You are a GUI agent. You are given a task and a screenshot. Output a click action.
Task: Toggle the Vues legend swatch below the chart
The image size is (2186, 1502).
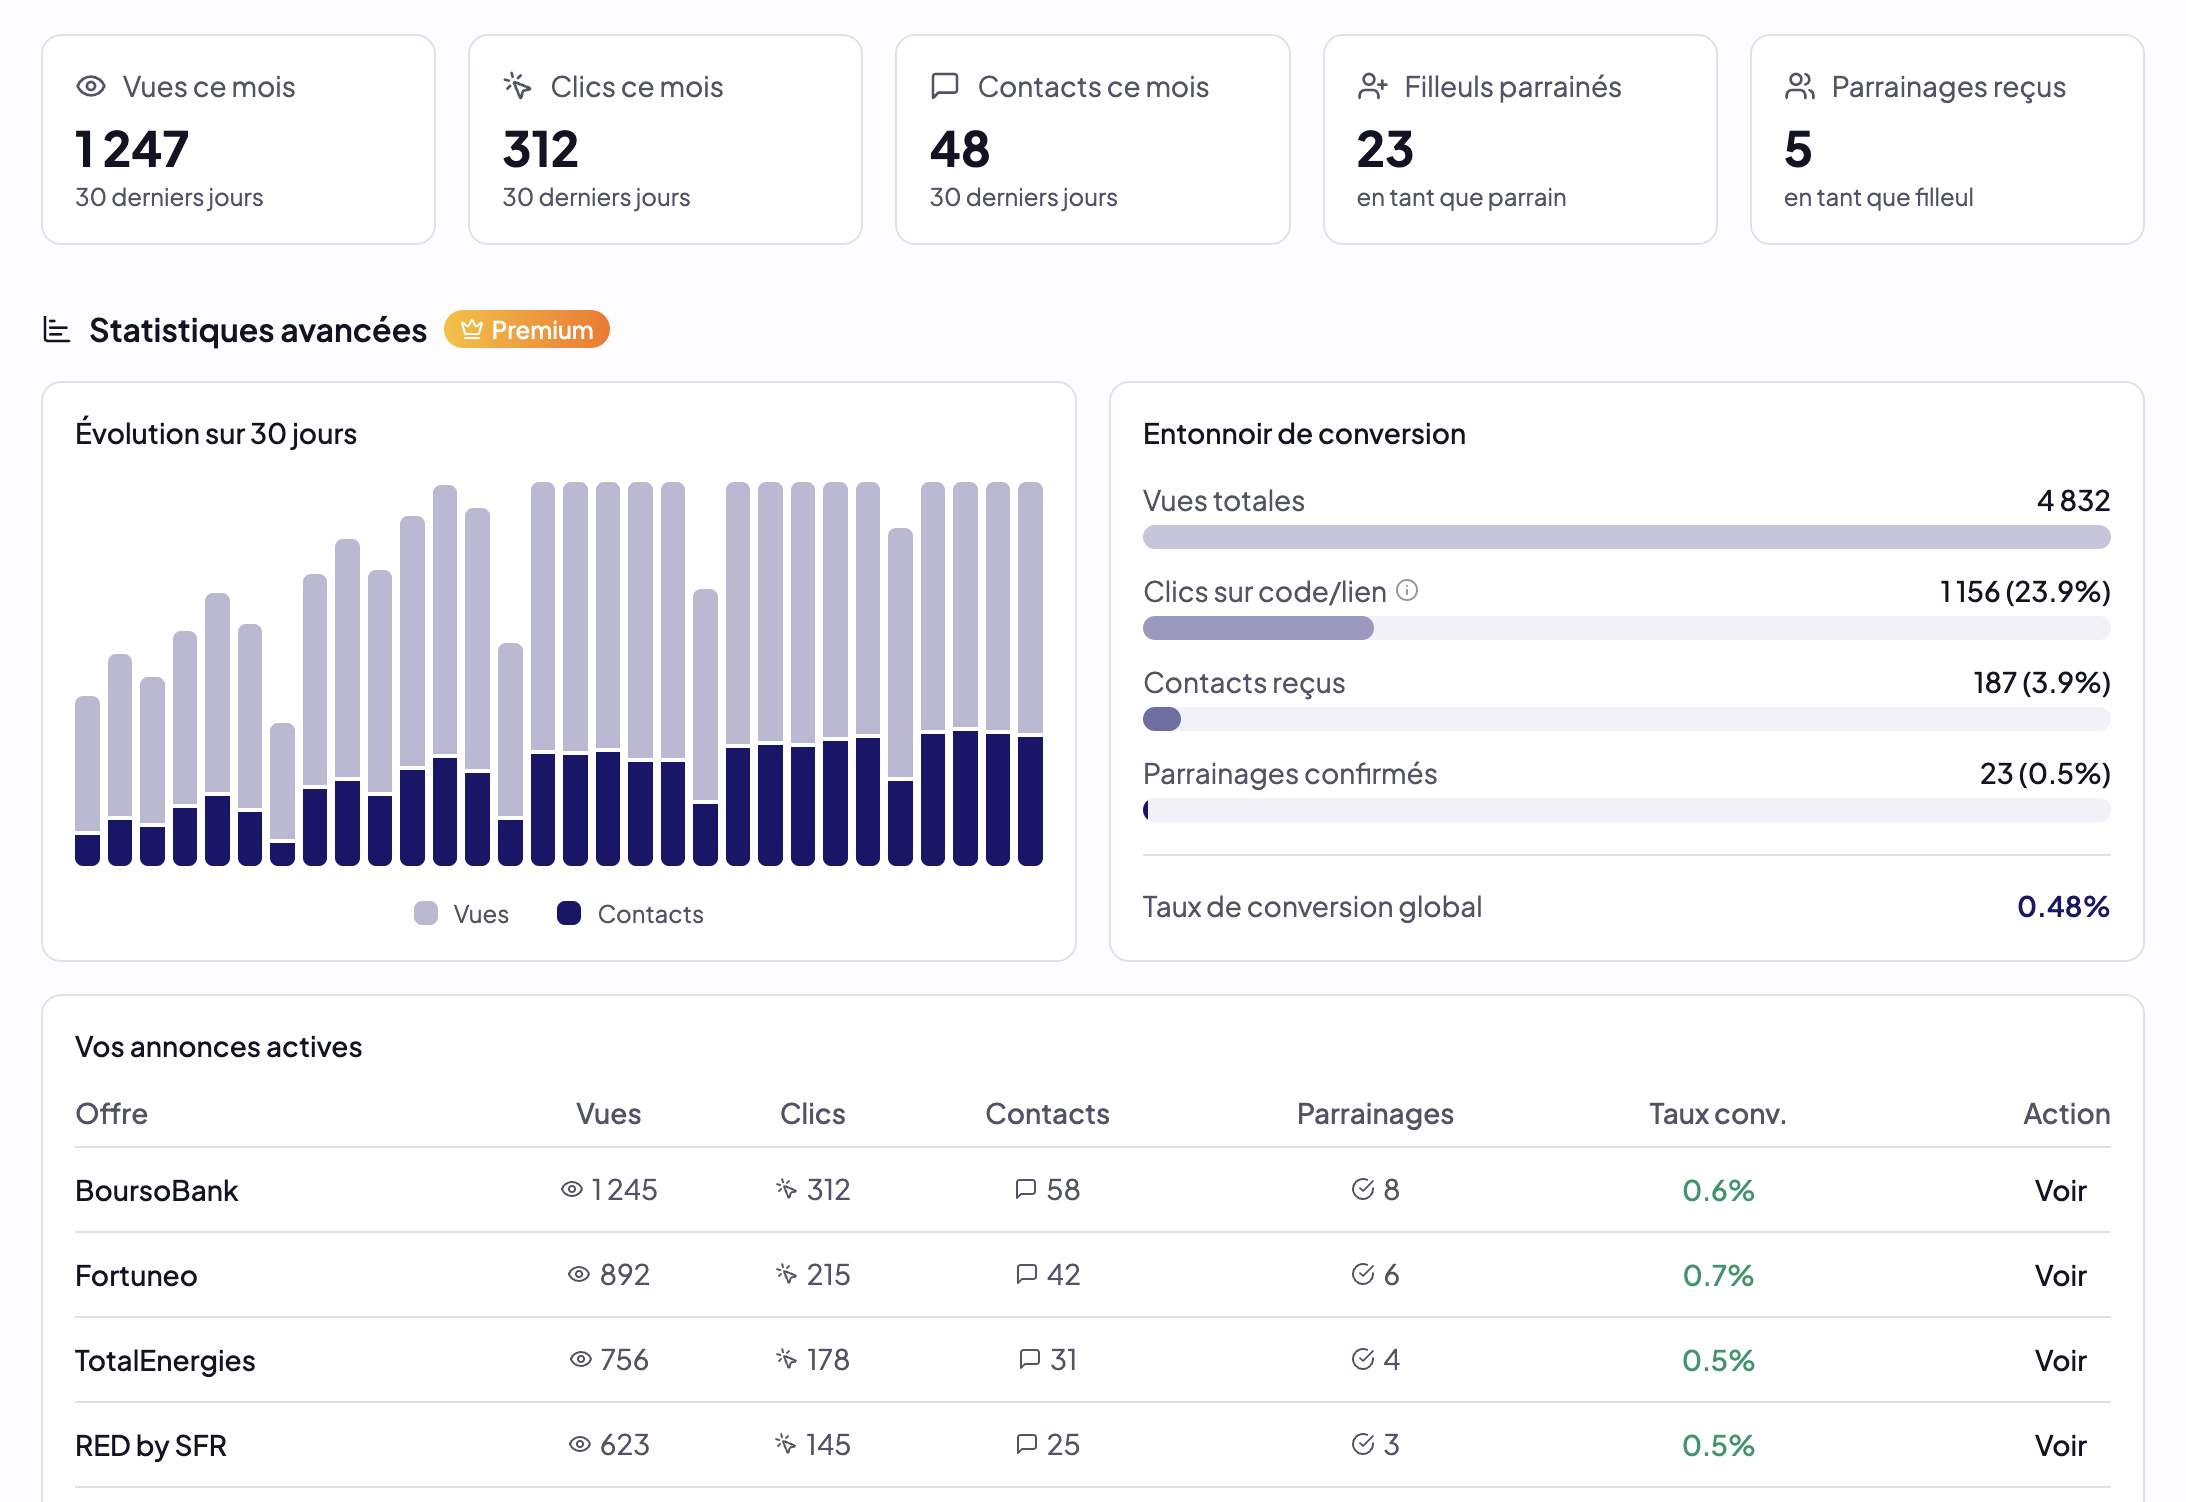(x=425, y=913)
